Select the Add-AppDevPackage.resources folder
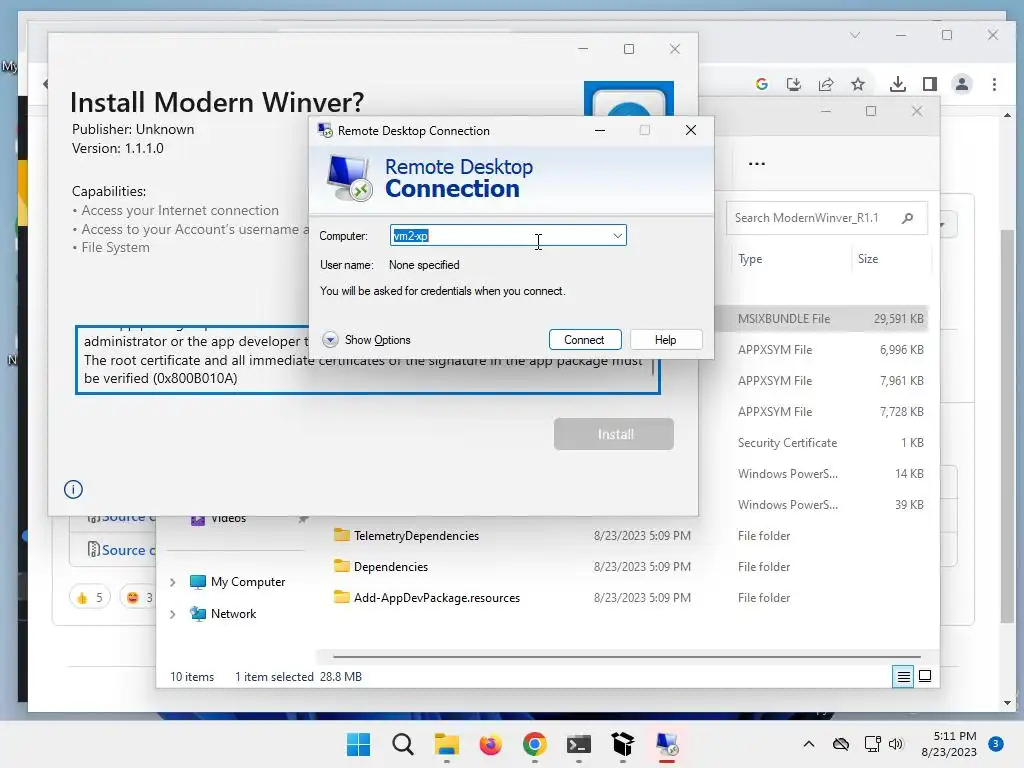 [437, 598]
